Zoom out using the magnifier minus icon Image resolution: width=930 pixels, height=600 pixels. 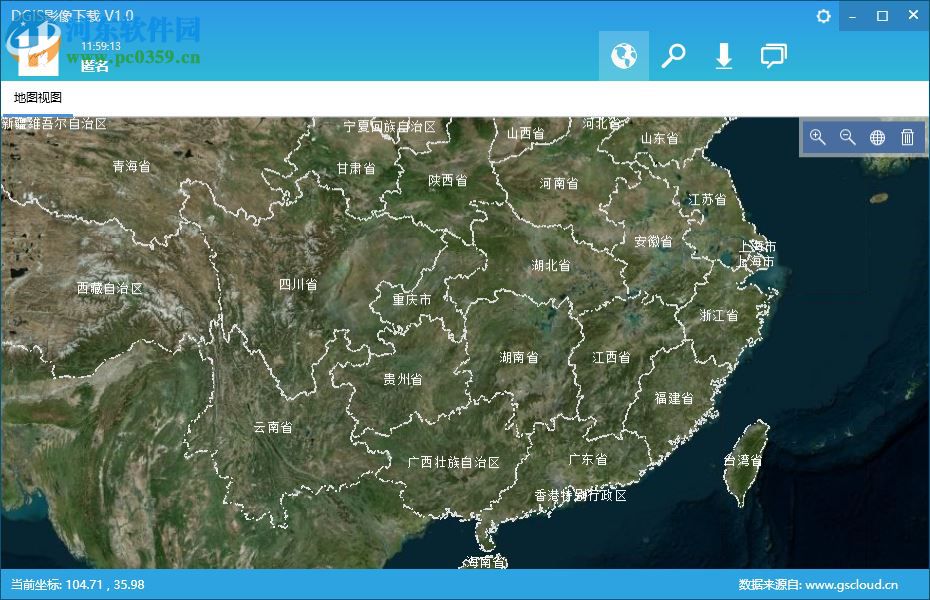click(848, 137)
